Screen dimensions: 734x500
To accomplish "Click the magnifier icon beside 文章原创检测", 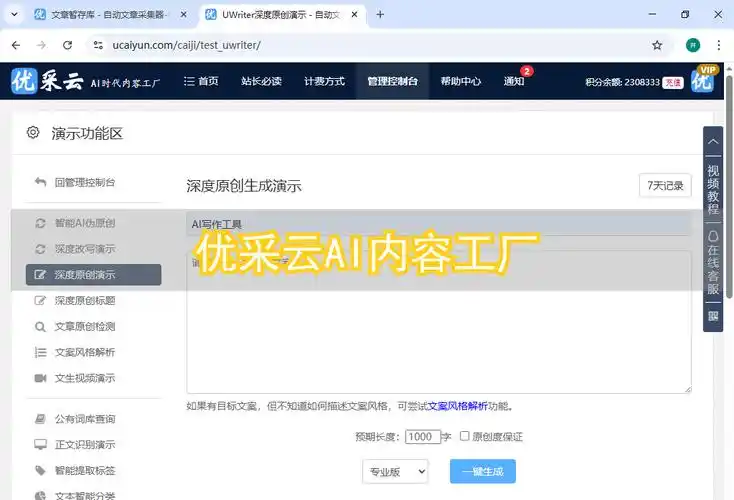I will (x=41, y=326).
